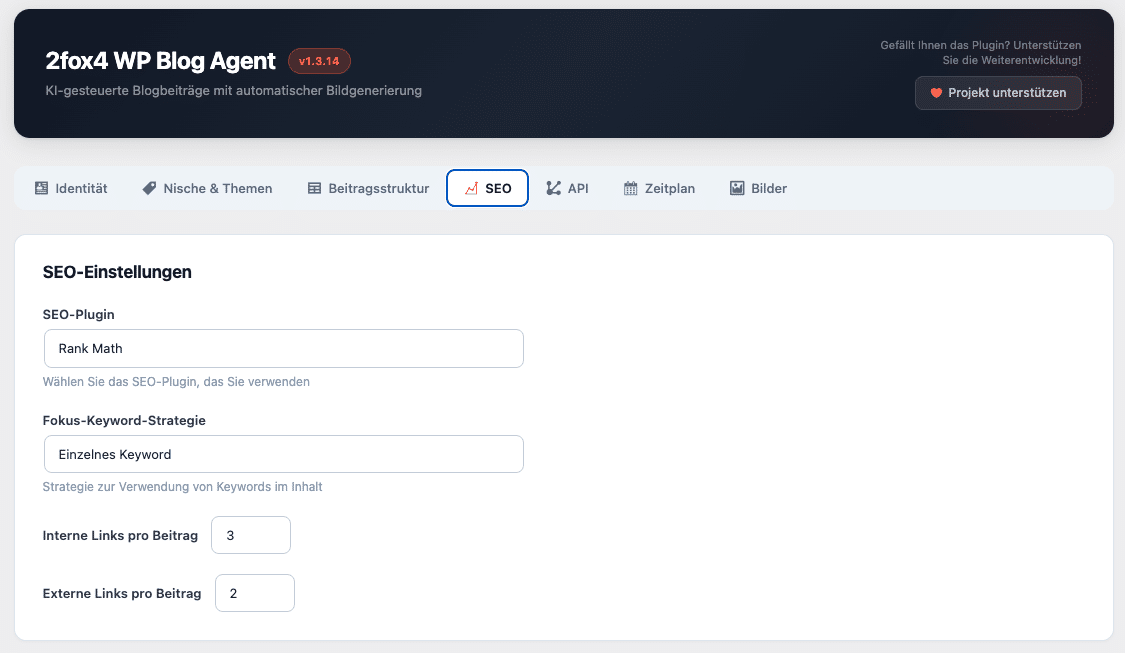This screenshot has height=653, width=1125.
Task: Click the heart icon in the support button
Action: (x=936, y=92)
